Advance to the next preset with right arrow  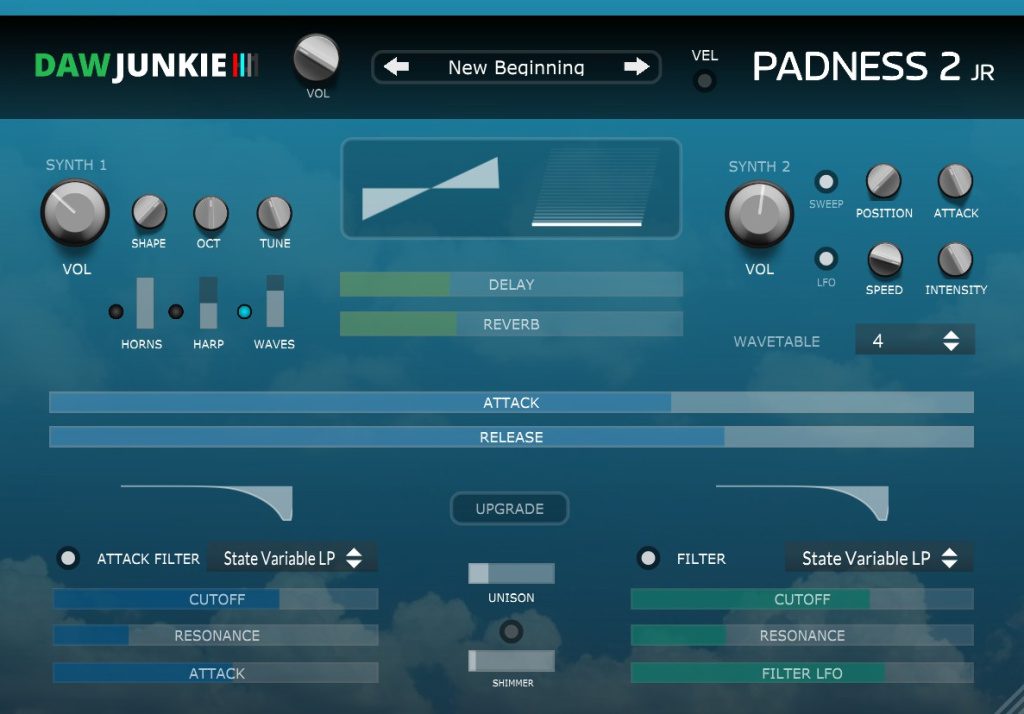(x=637, y=67)
